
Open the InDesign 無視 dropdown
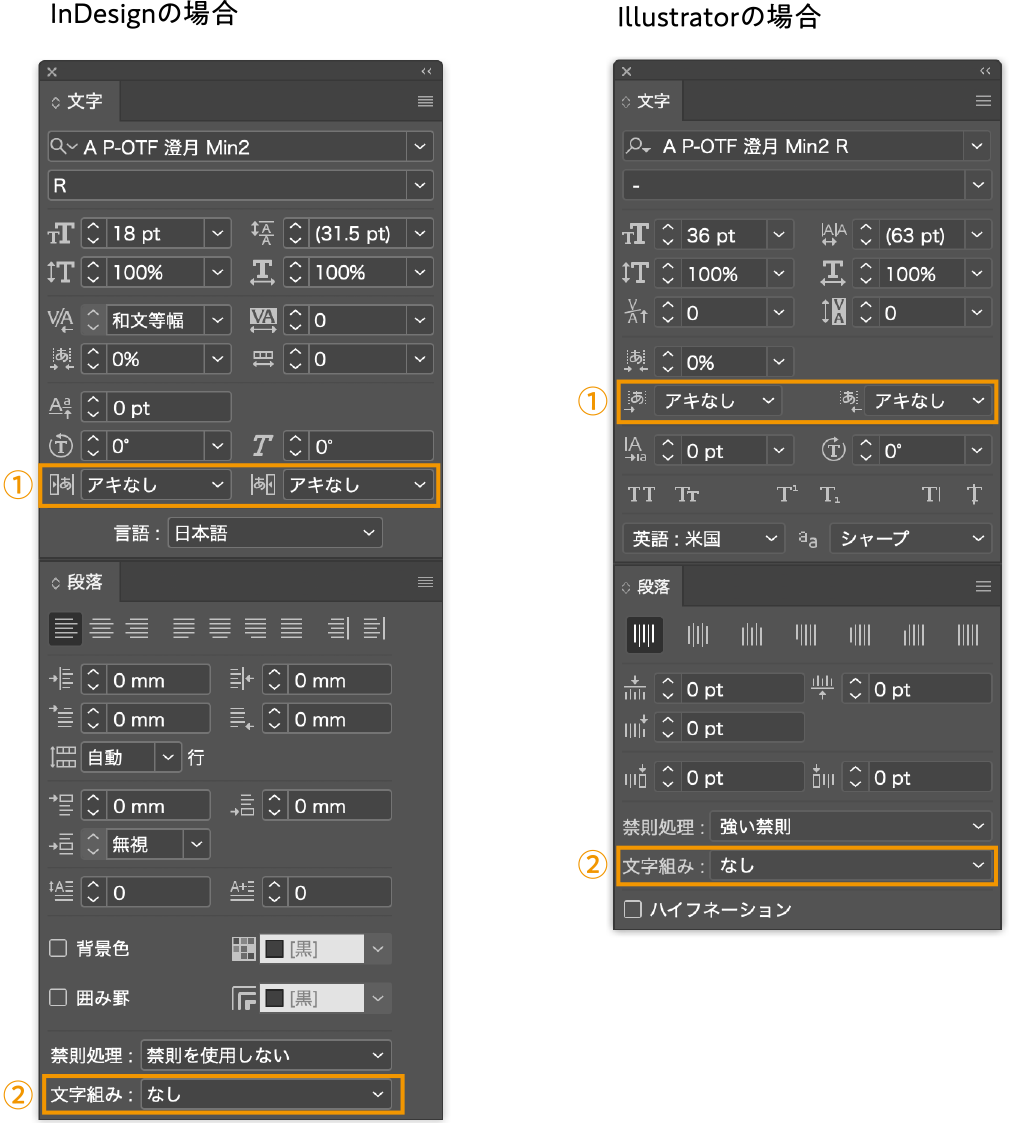tap(196, 845)
